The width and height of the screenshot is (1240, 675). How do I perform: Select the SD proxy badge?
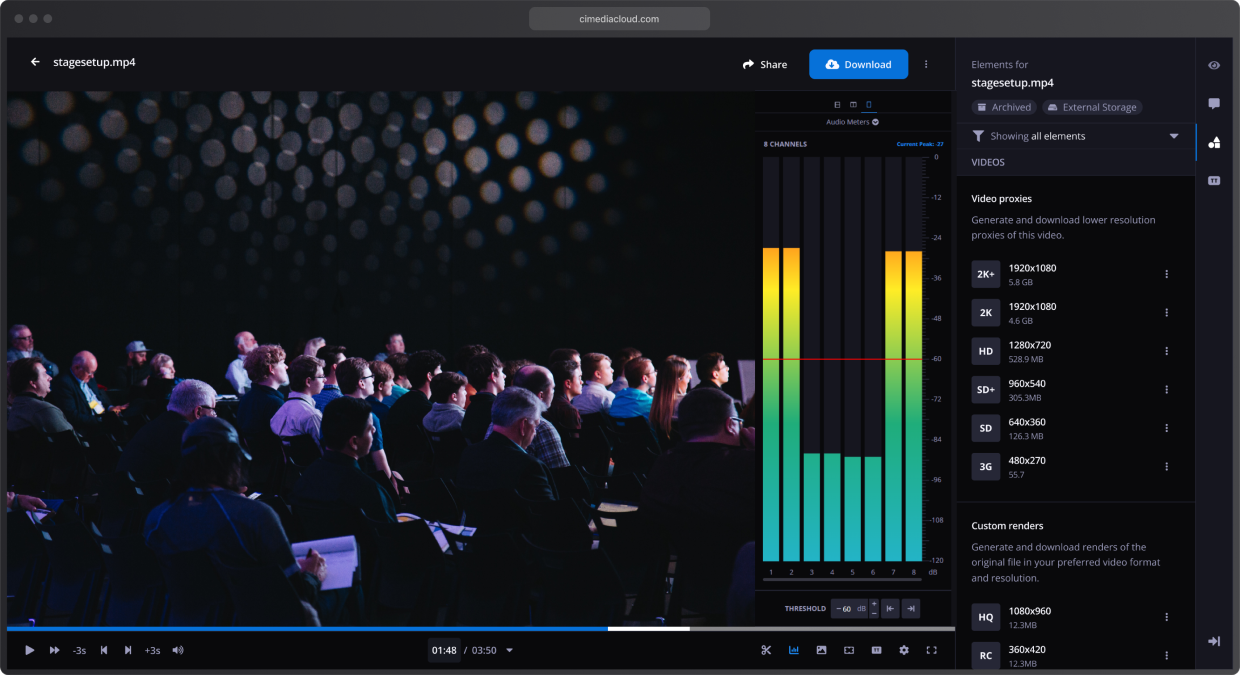[x=986, y=428]
